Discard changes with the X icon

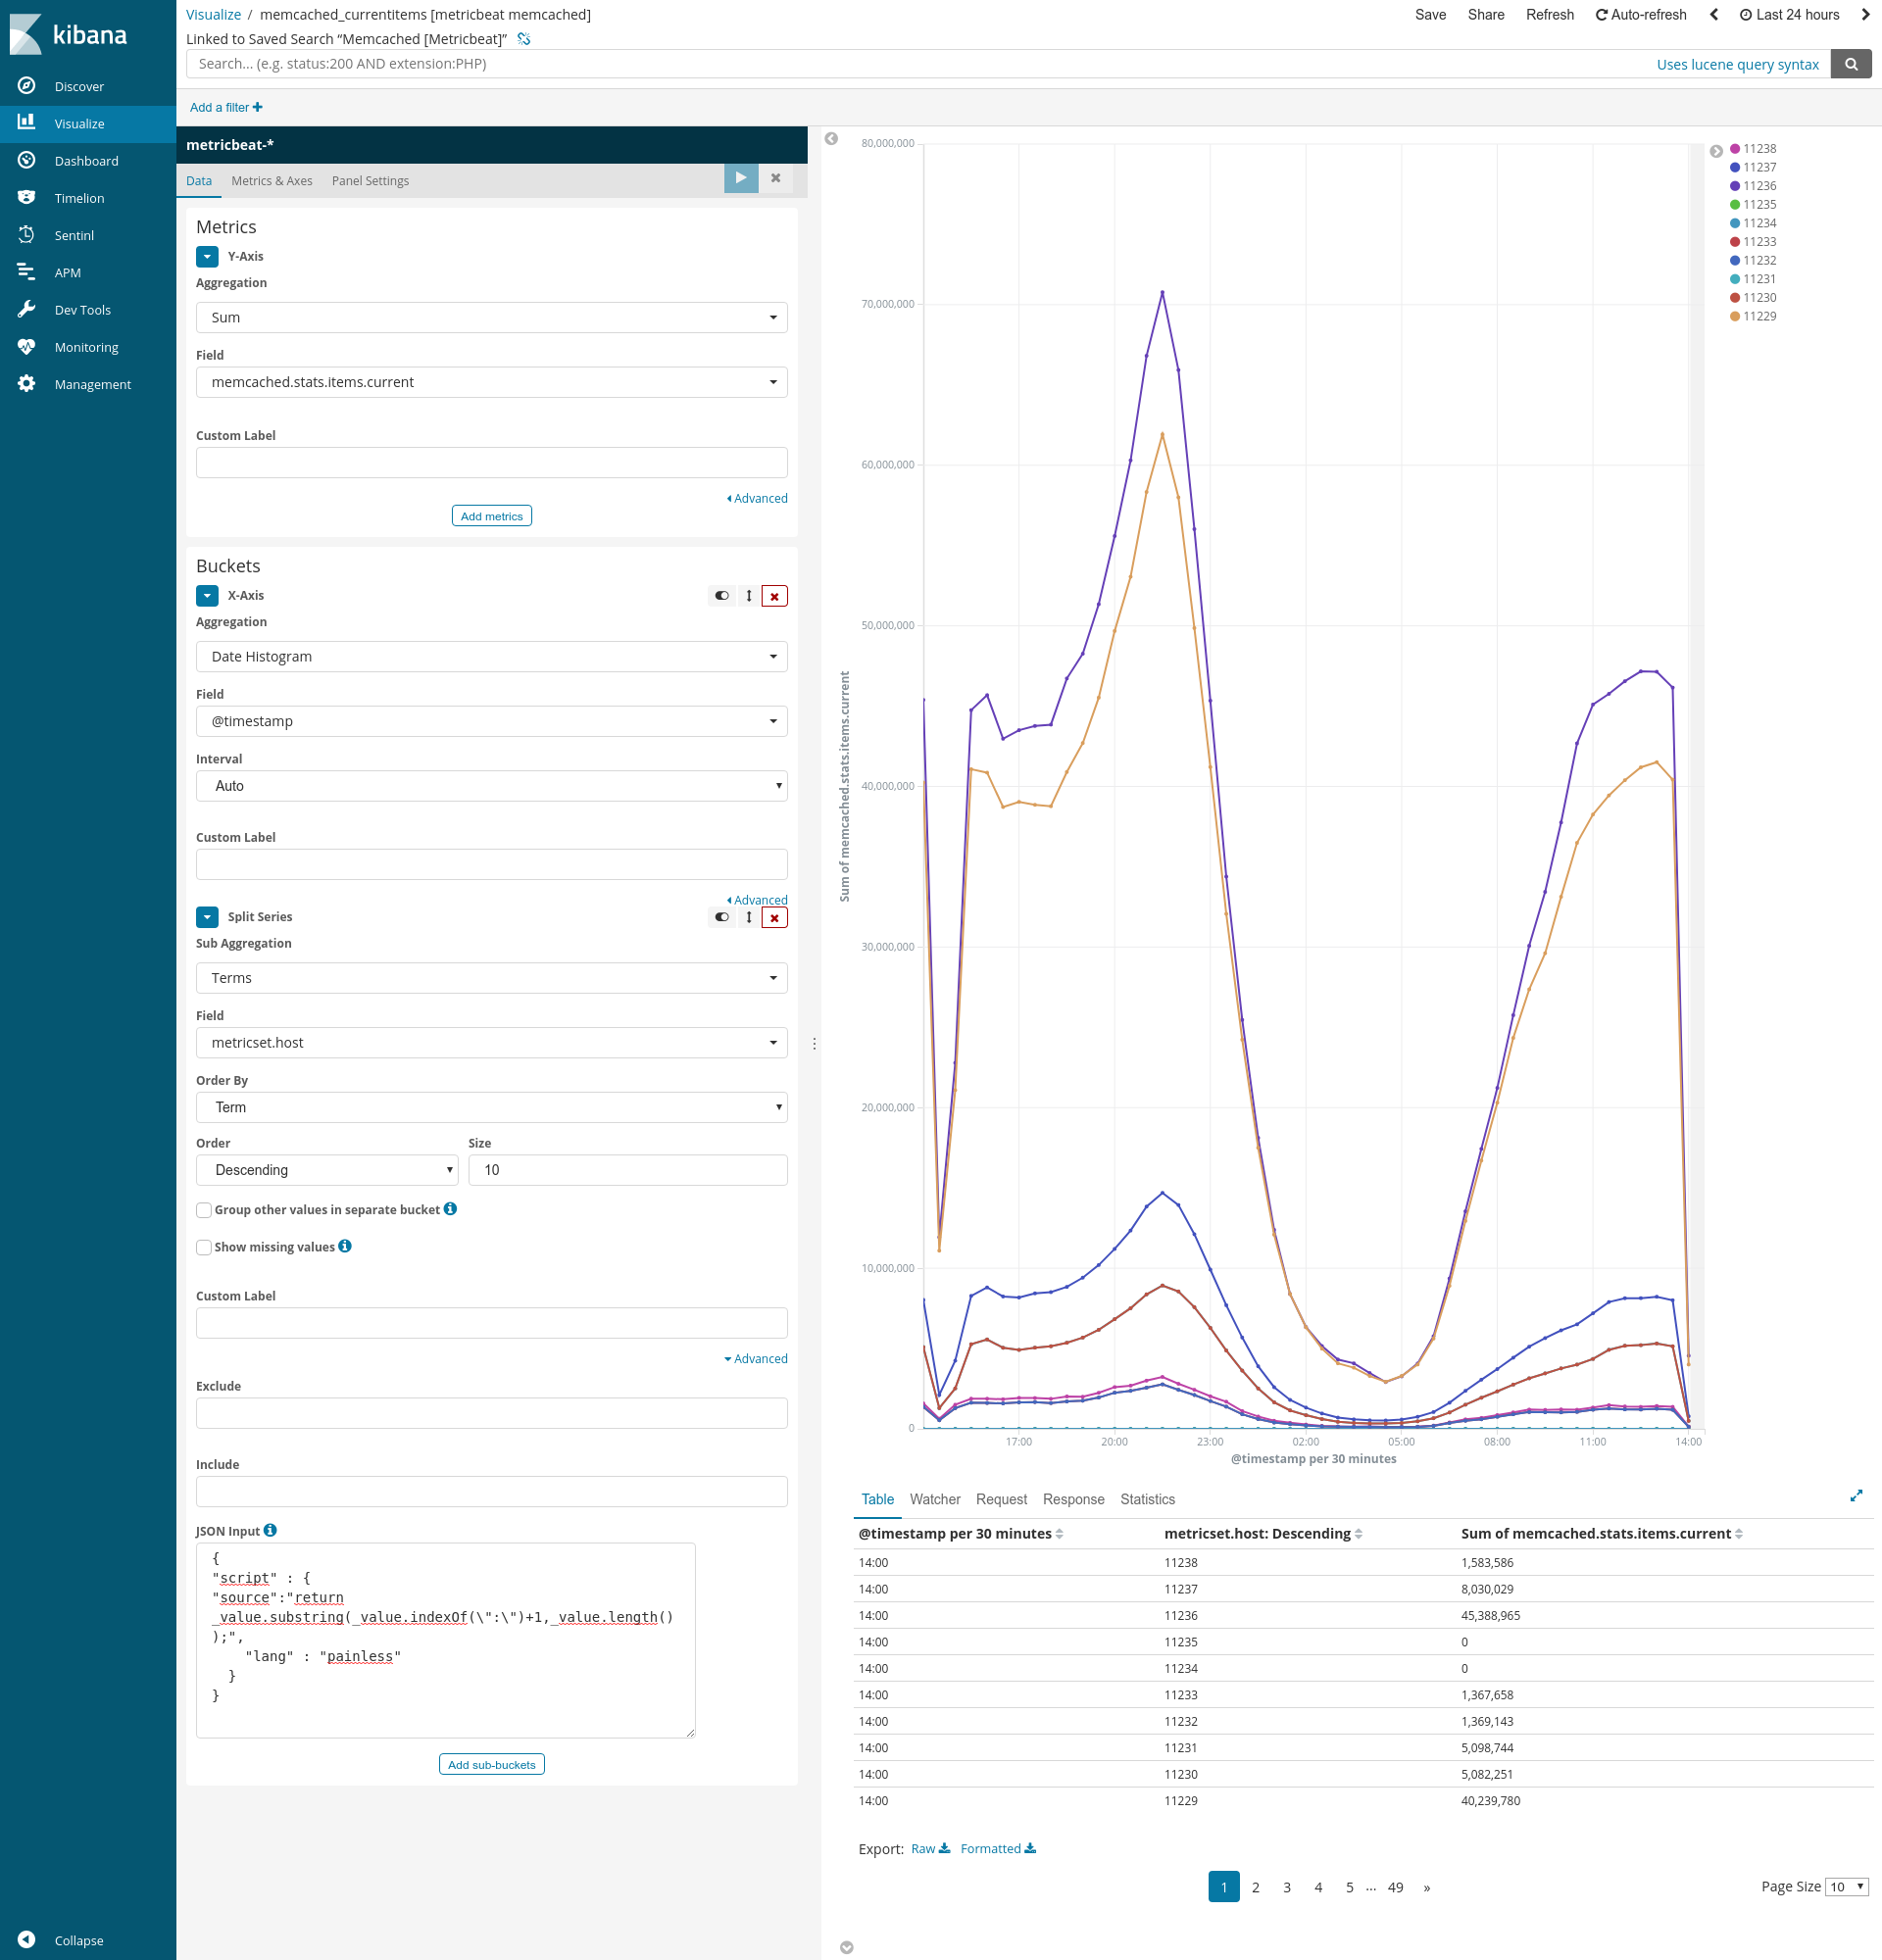[x=775, y=178]
